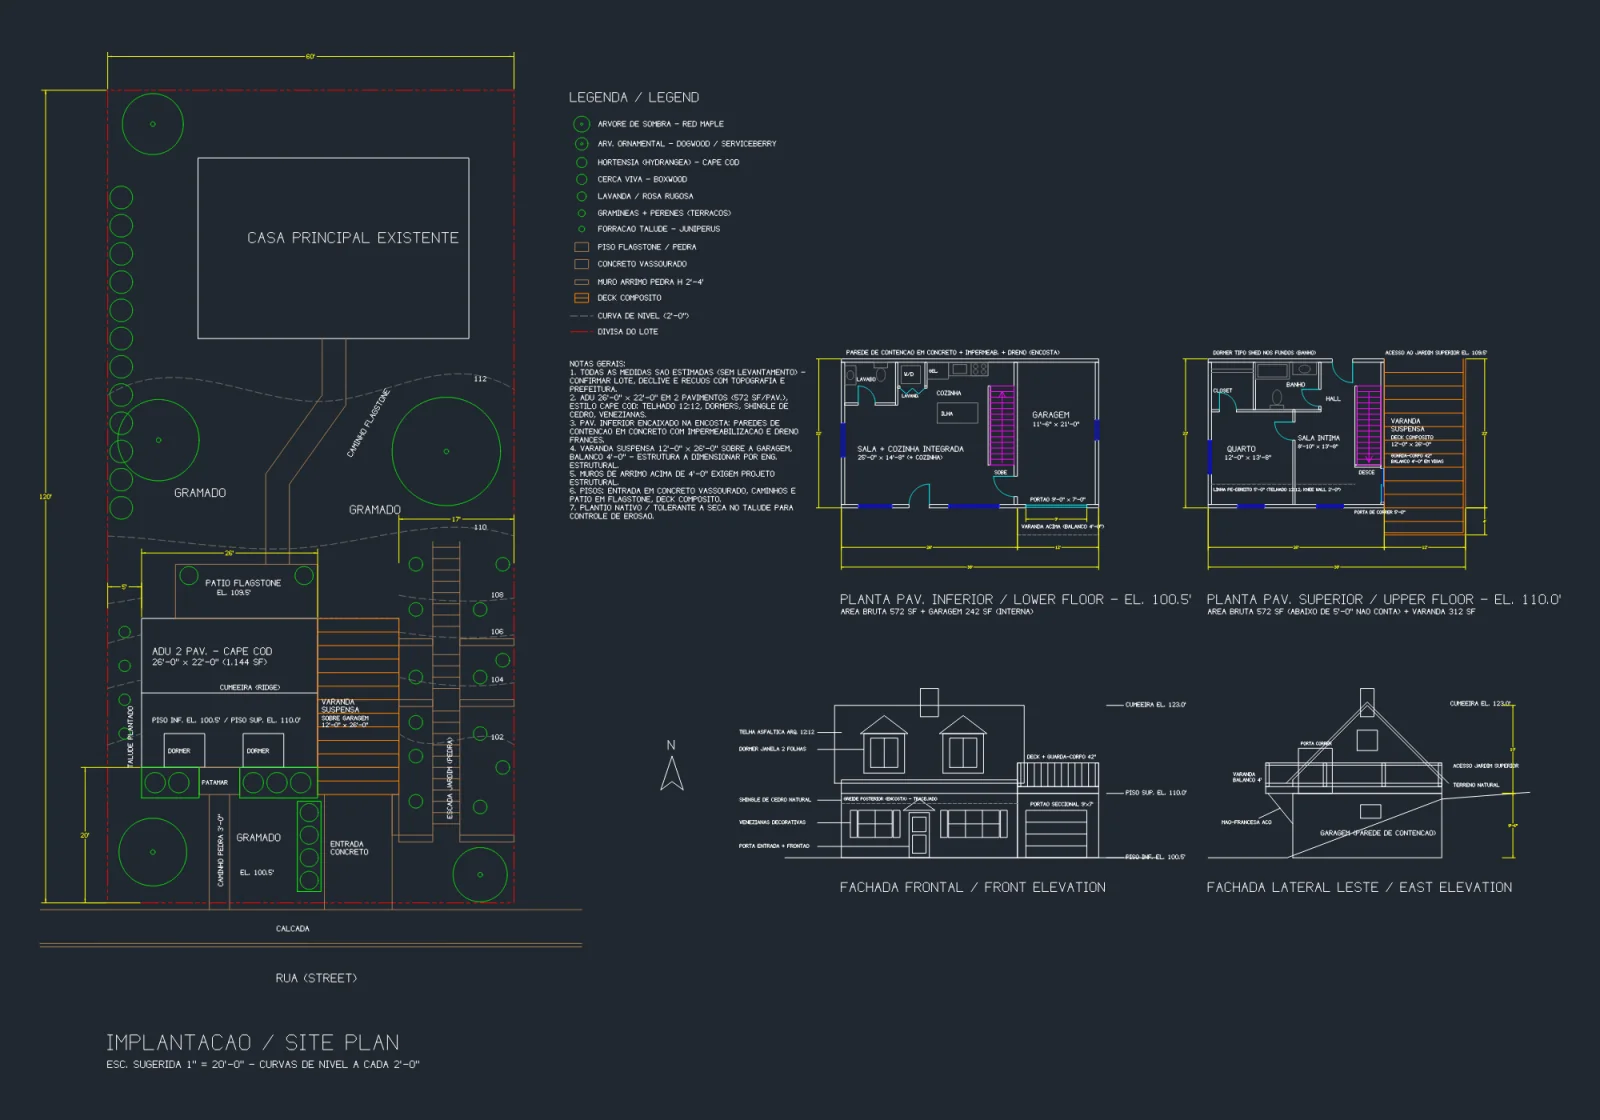Click the "FACHADA LATERAL LESTE / EAST ELEVATION" title
Screen dimensions: 1600x1120
point(1359,887)
